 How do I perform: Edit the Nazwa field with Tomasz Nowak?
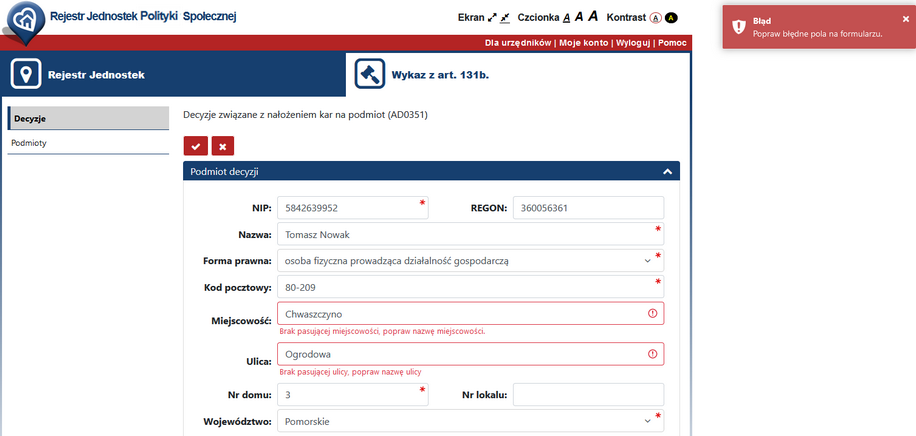coord(471,234)
